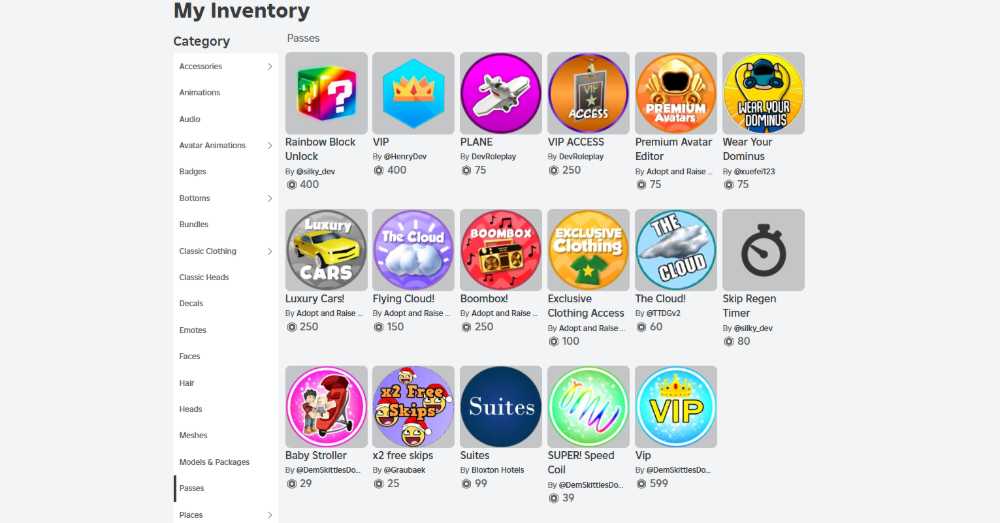Open the Skip Regen Timer stopwatch icon
1000x523 pixels.
(x=763, y=250)
